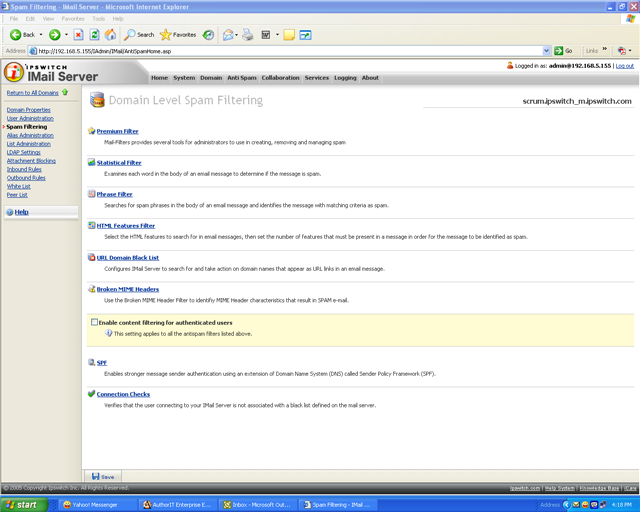Viewport: 640px width, 512px height.
Task: Open the Edit icon dropdown arrow
Action: tap(277, 35)
